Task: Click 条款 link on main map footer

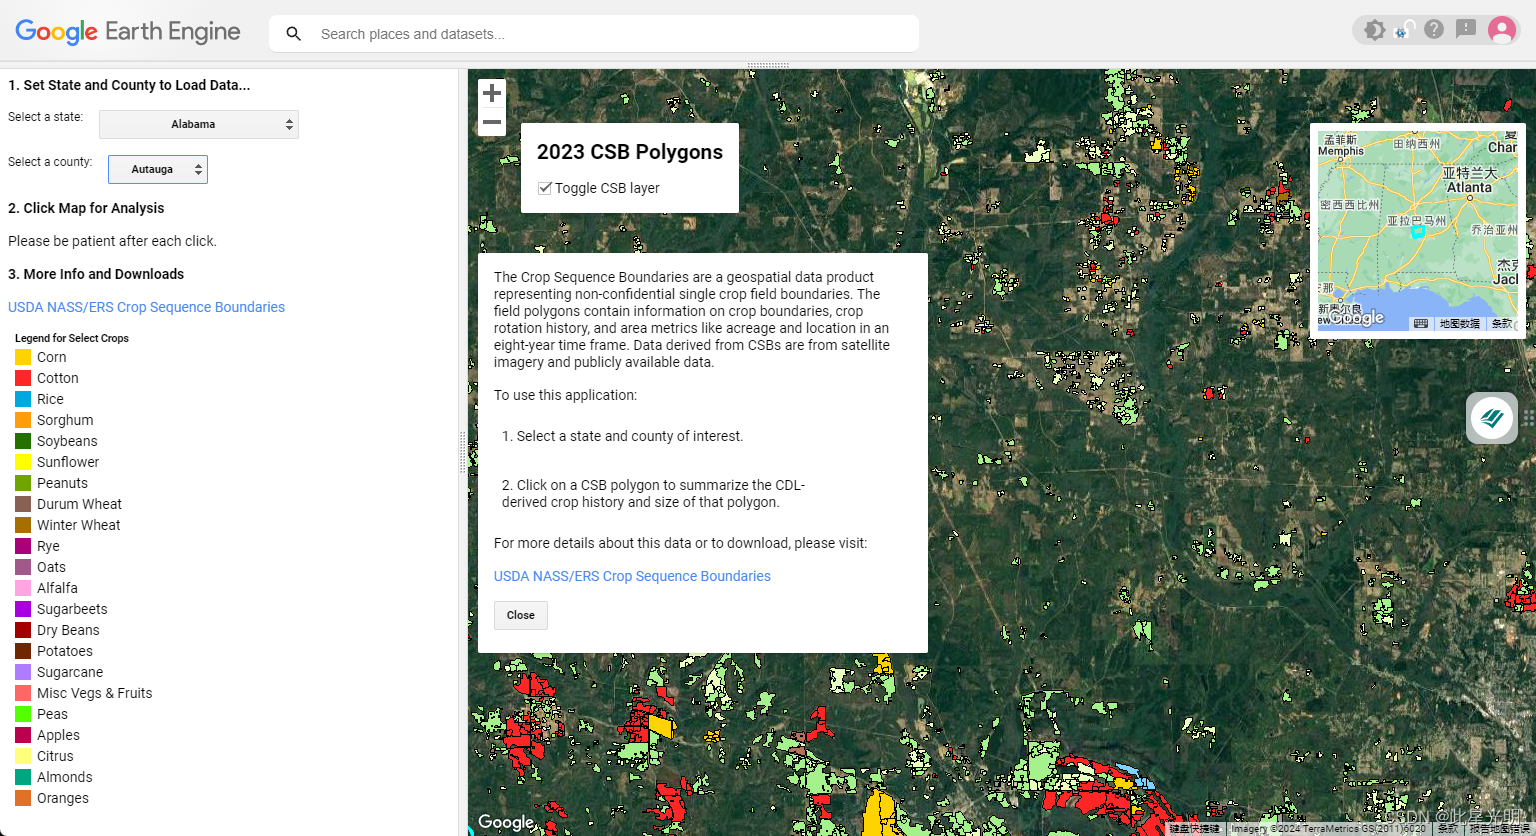Action: pyautogui.click(x=1448, y=828)
